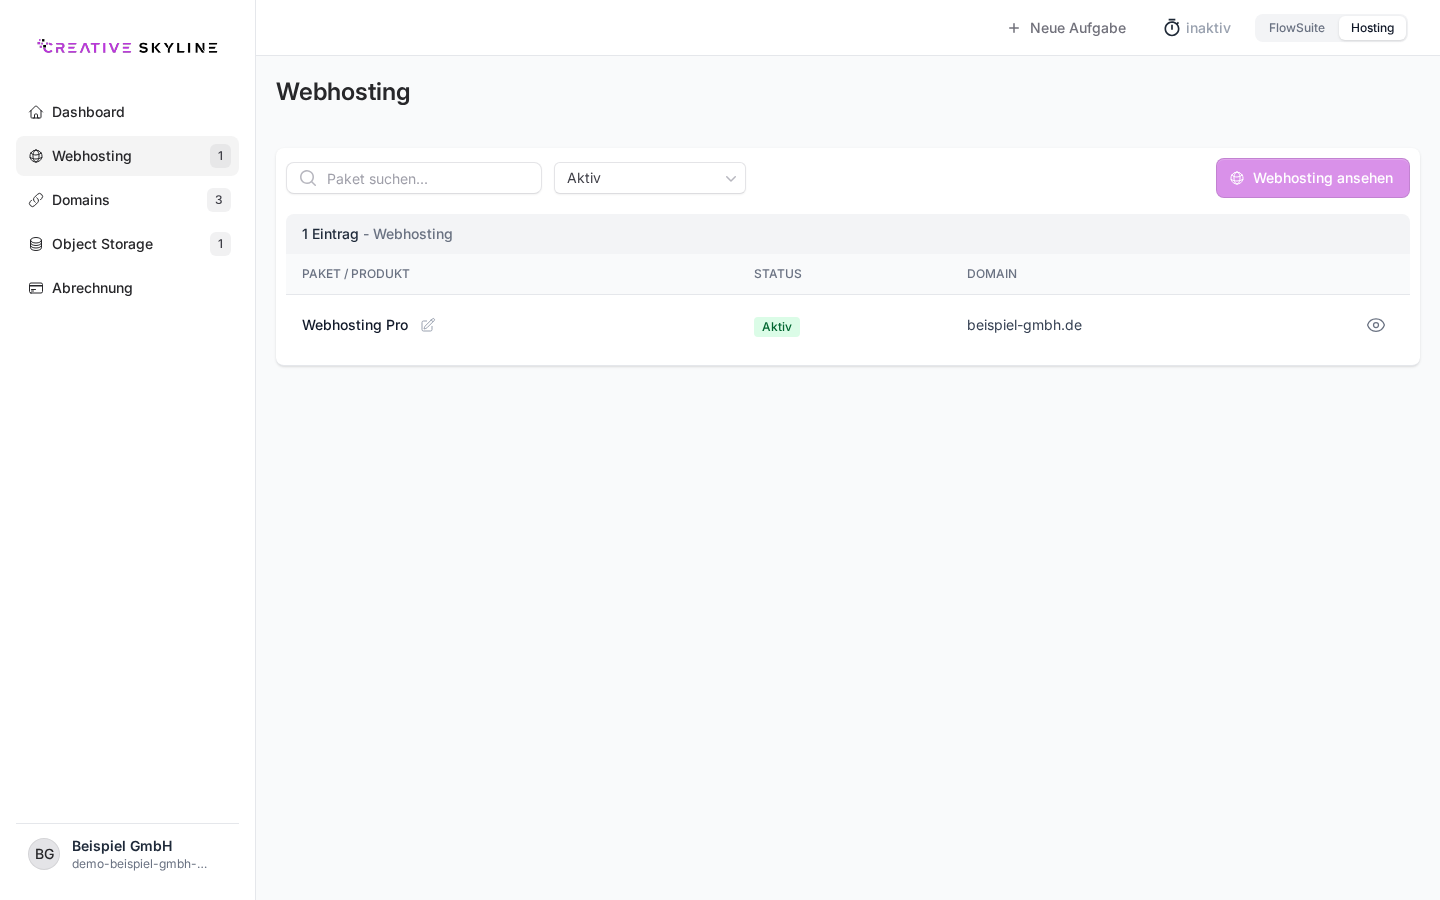Click the Domains link icon in sidebar
The width and height of the screenshot is (1440, 900).
(x=36, y=200)
